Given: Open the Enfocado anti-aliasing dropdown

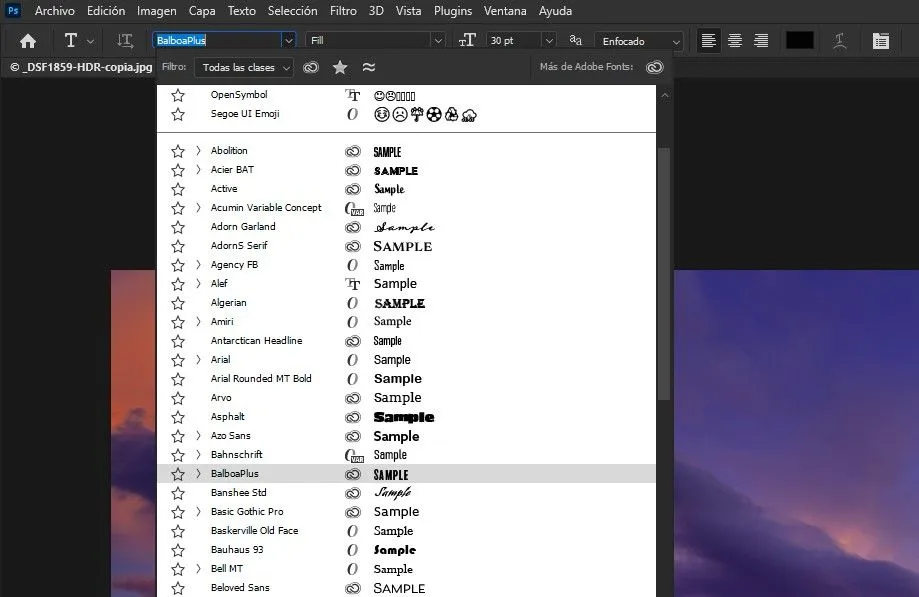Looking at the screenshot, I should click(x=639, y=41).
